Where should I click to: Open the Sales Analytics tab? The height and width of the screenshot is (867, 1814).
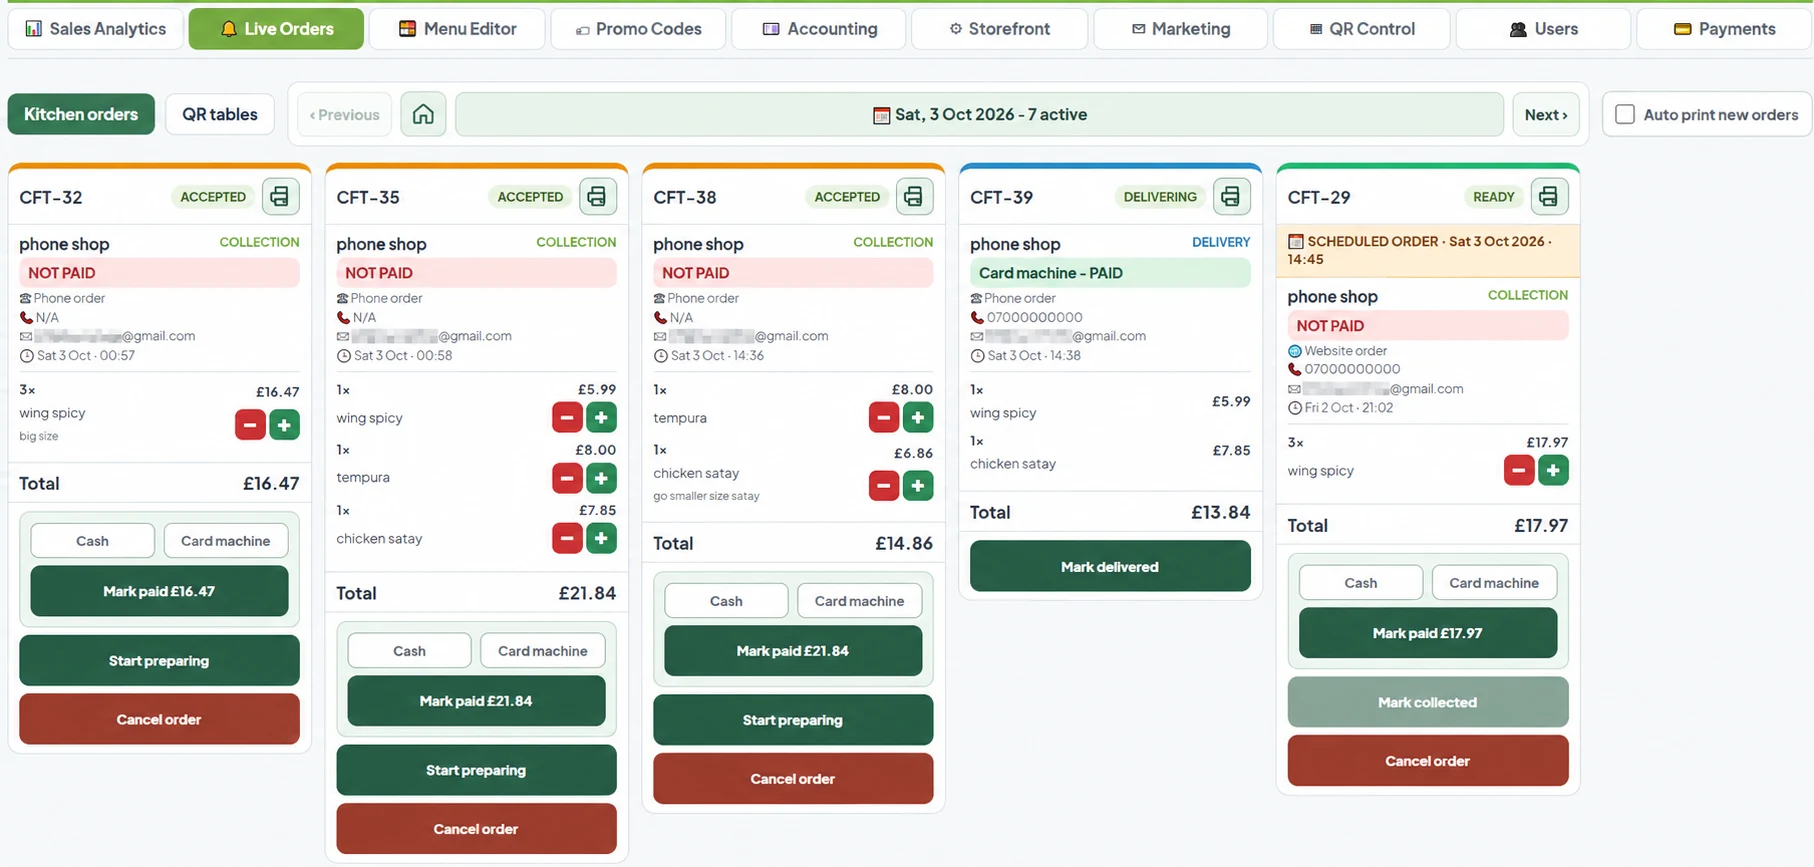click(x=96, y=29)
